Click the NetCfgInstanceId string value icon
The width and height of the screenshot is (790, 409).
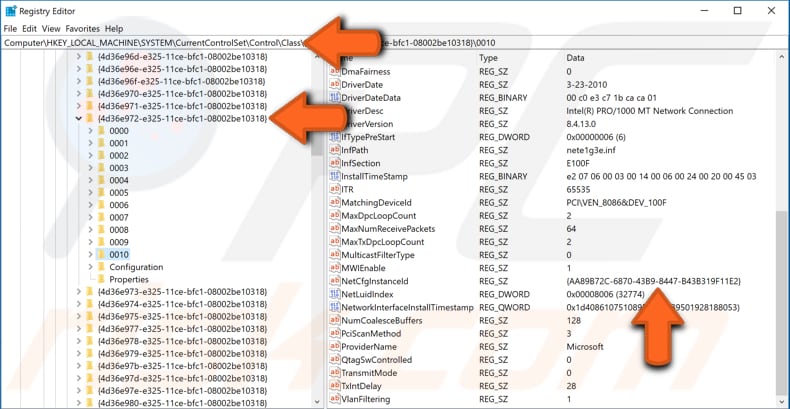[335, 281]
